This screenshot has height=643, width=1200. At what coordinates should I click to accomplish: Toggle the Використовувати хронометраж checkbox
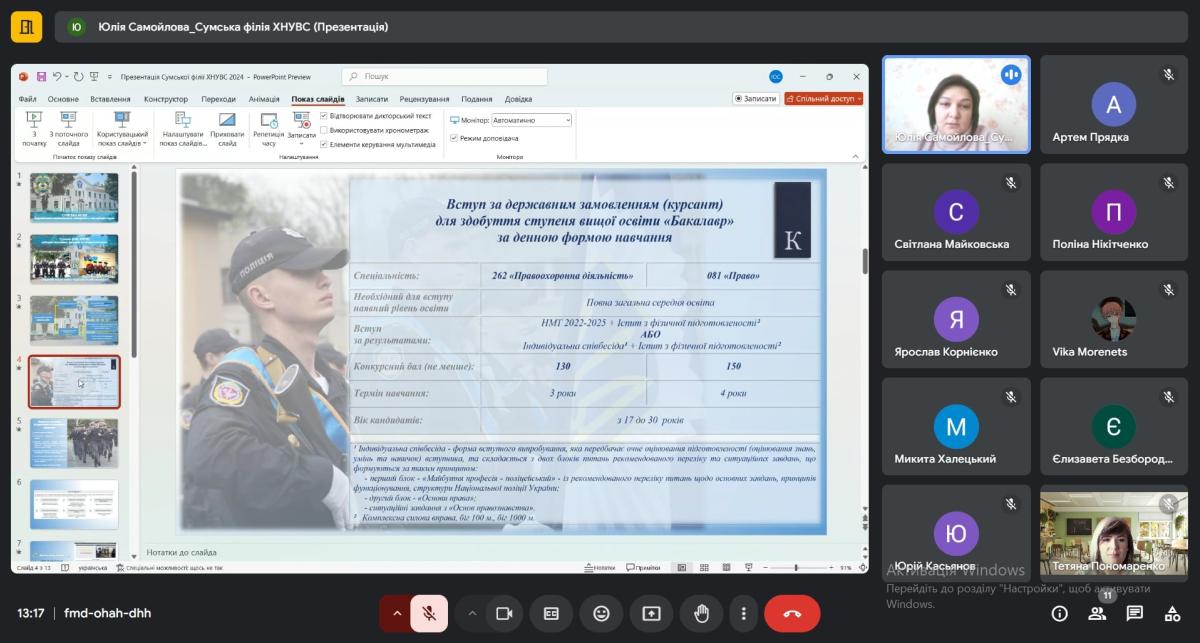[324, 130]
